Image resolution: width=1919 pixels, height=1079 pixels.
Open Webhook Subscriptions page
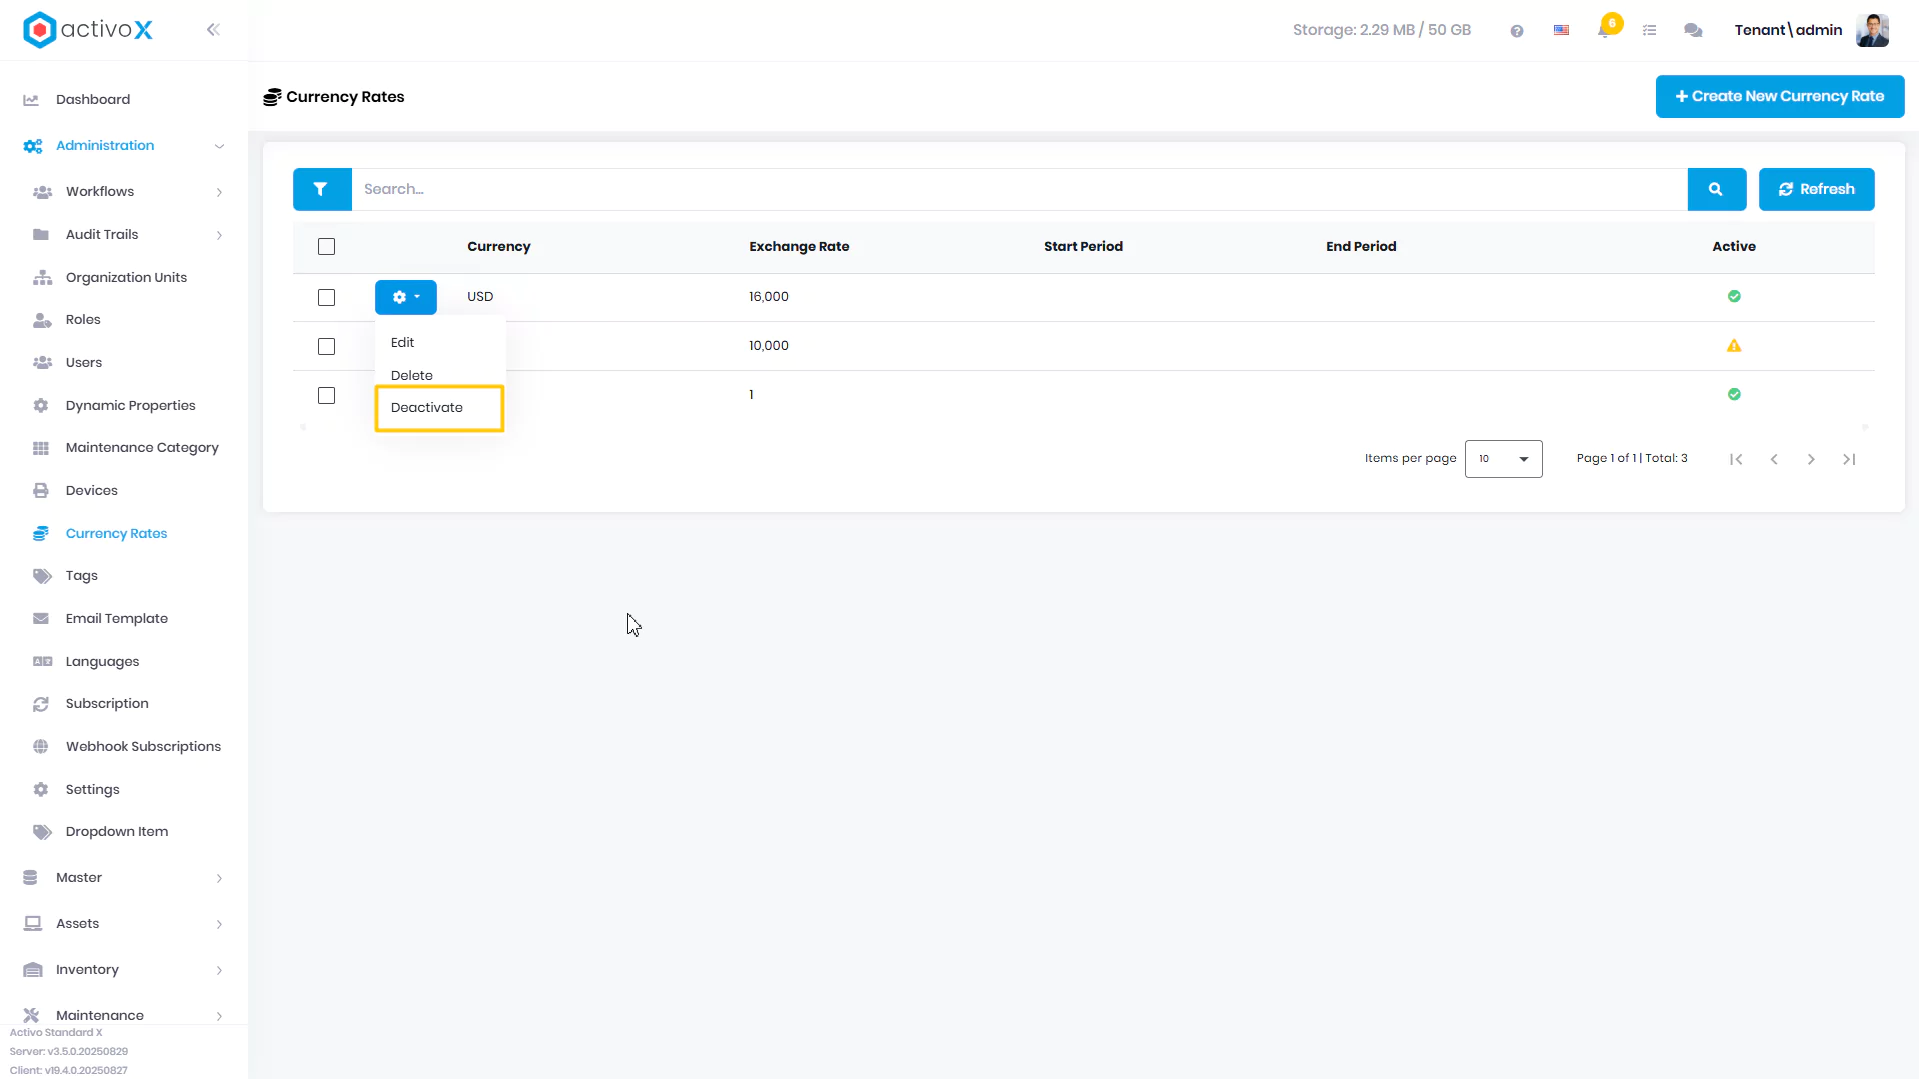143,747
